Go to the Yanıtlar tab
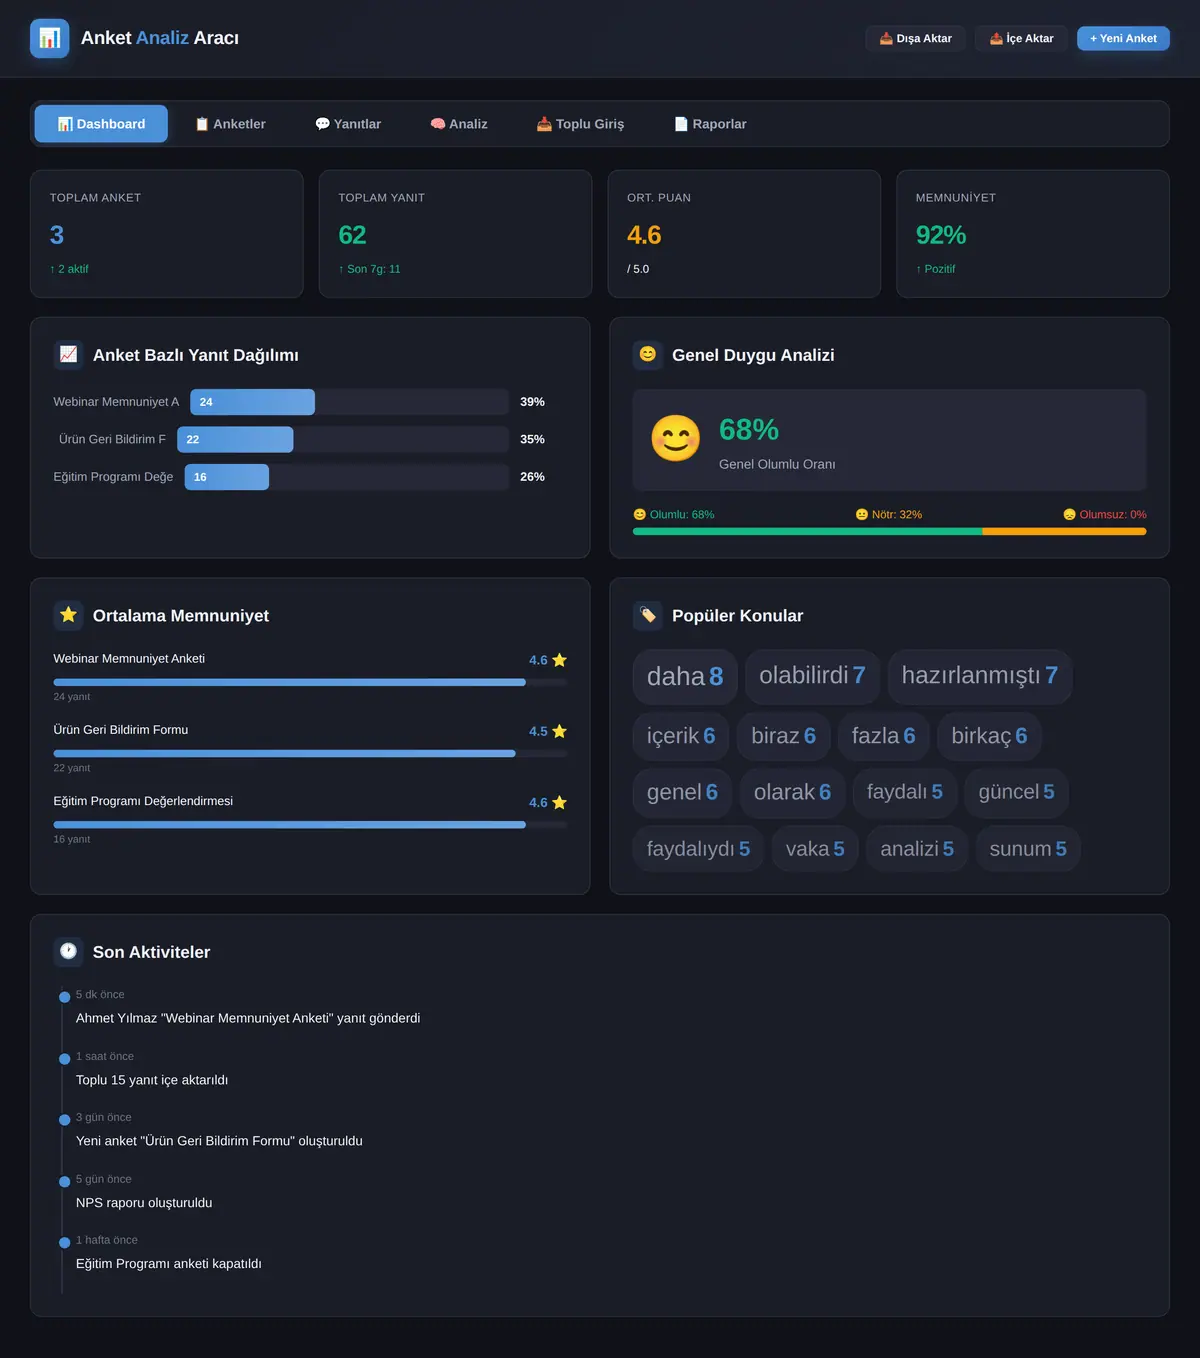 coord(348,124)
